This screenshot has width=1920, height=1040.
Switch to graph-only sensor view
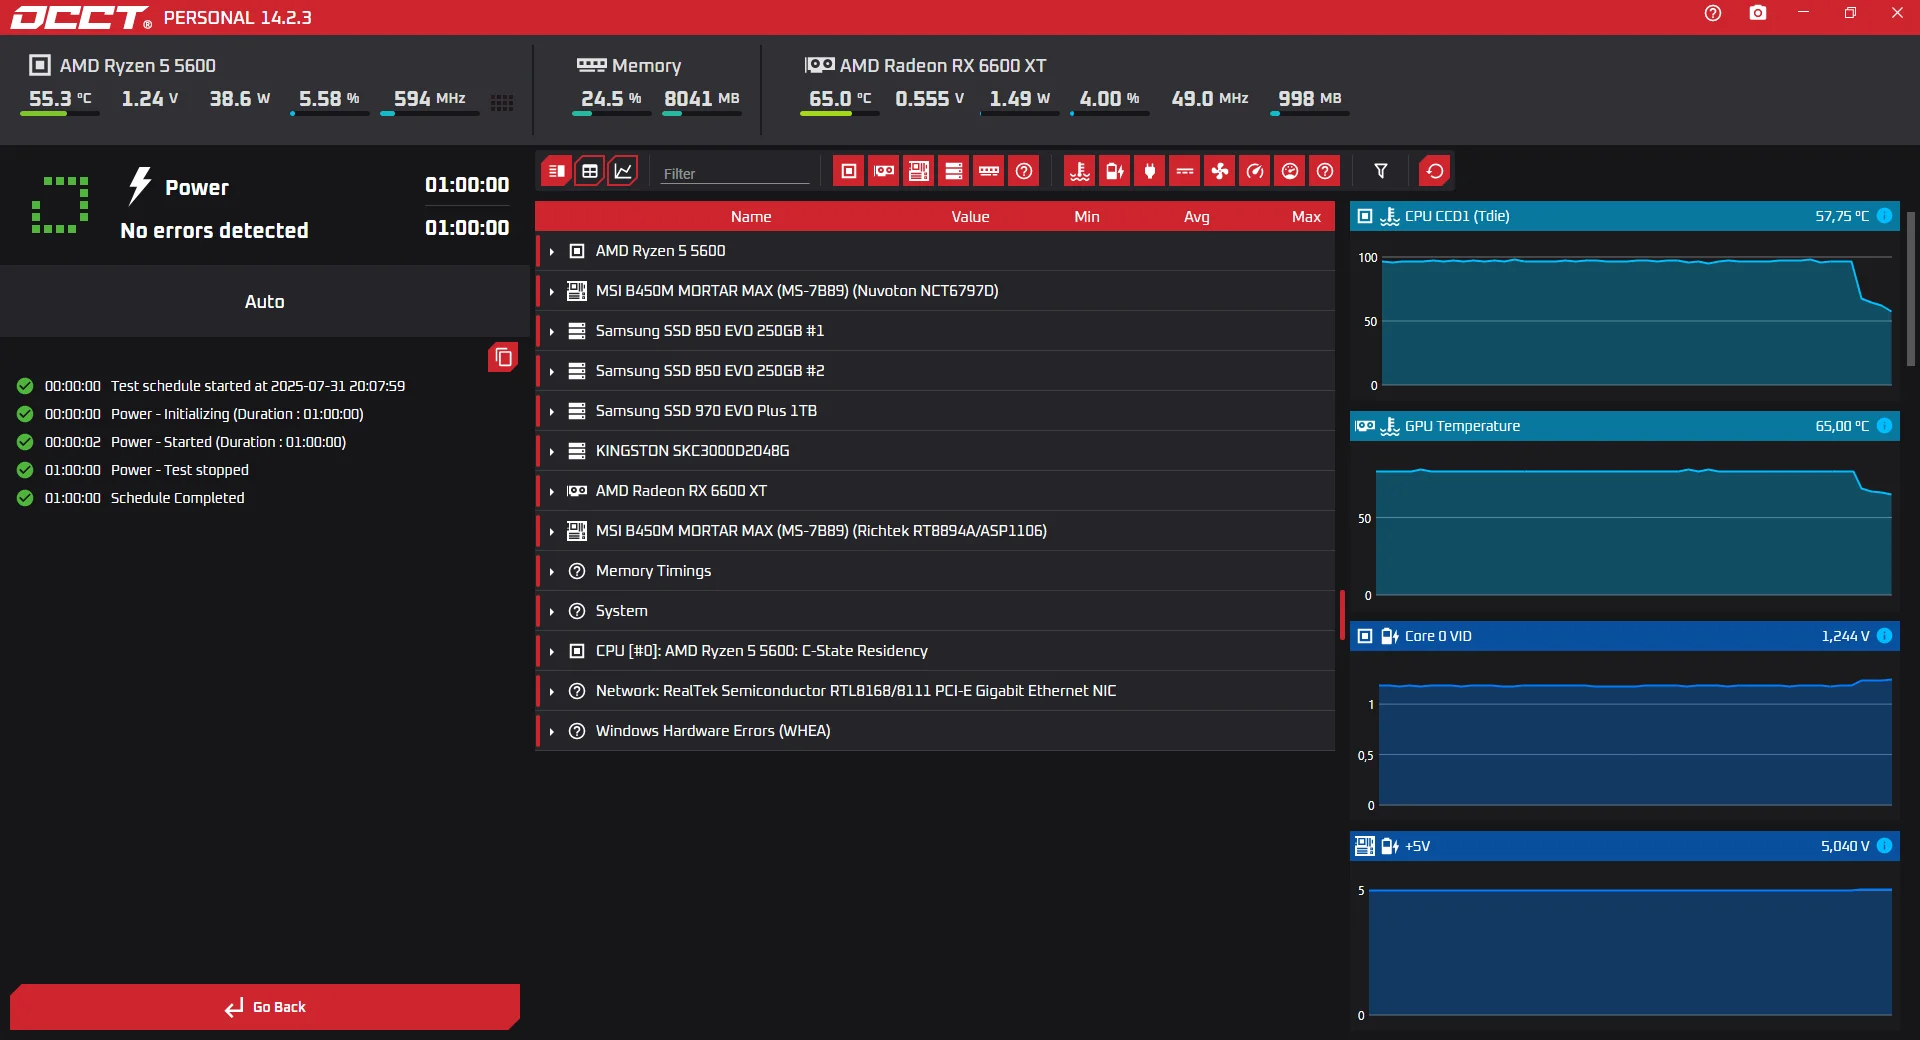(x=623, y=171)
